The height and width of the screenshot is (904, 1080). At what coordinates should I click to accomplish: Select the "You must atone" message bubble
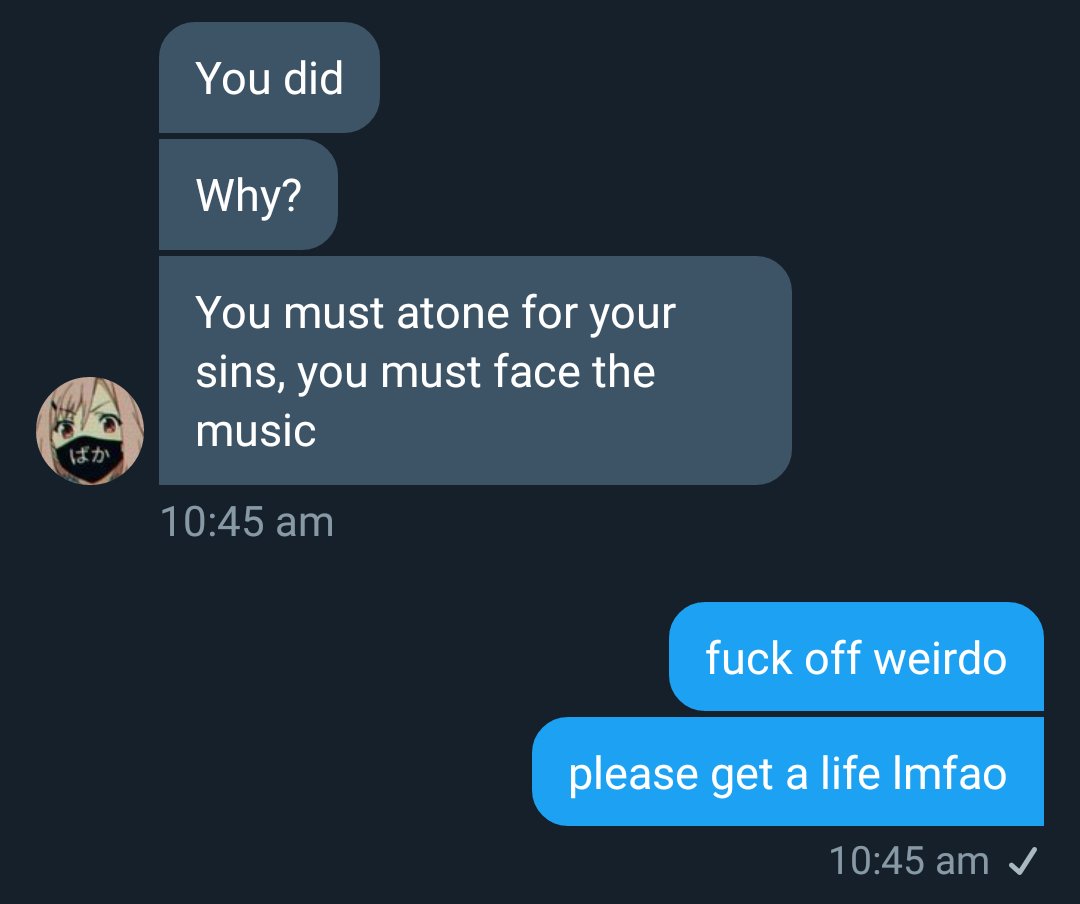click(x=474, y=371)
